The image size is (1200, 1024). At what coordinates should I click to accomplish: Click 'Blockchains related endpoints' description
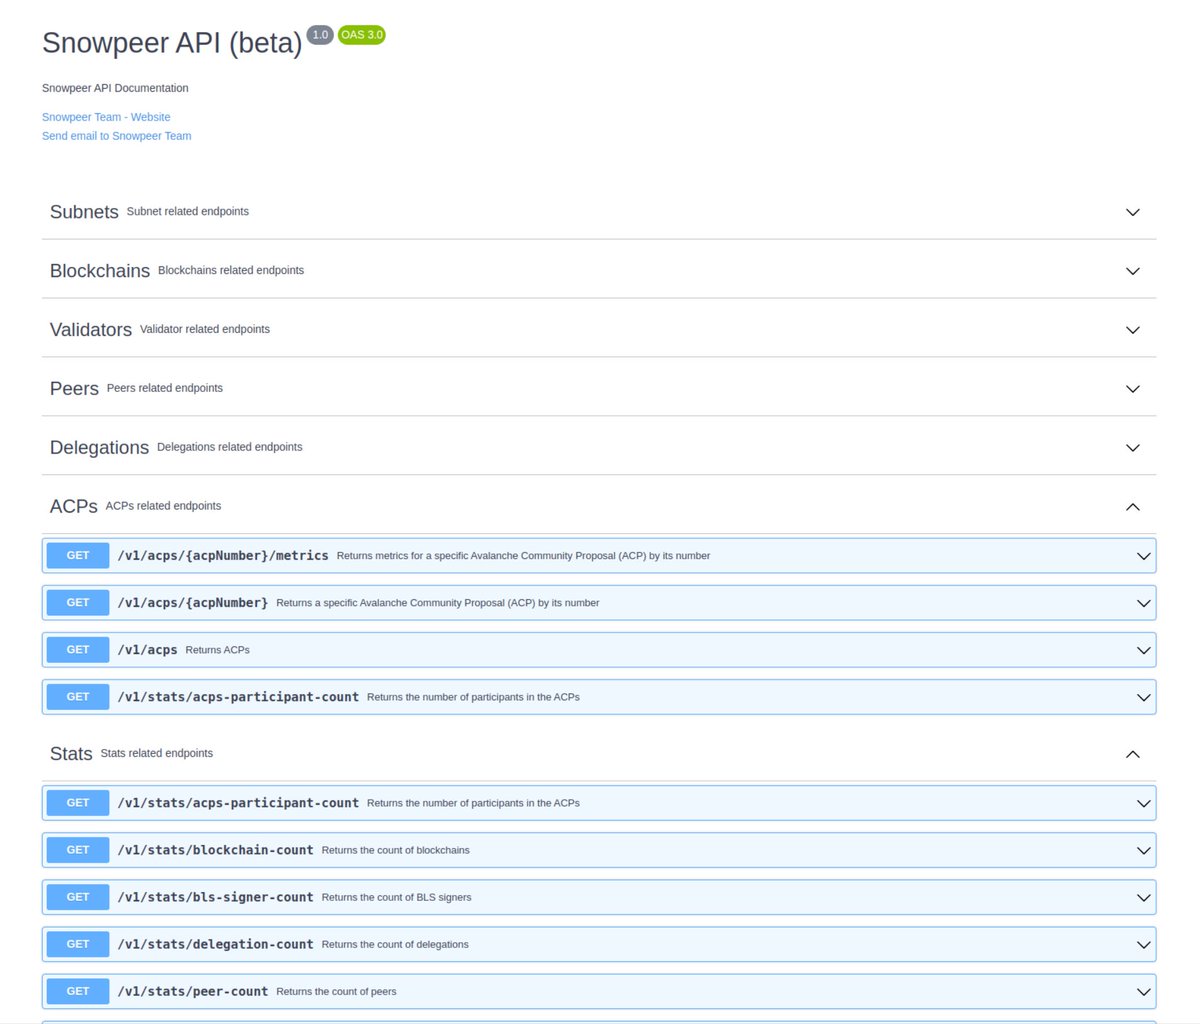tap(231, 270)
